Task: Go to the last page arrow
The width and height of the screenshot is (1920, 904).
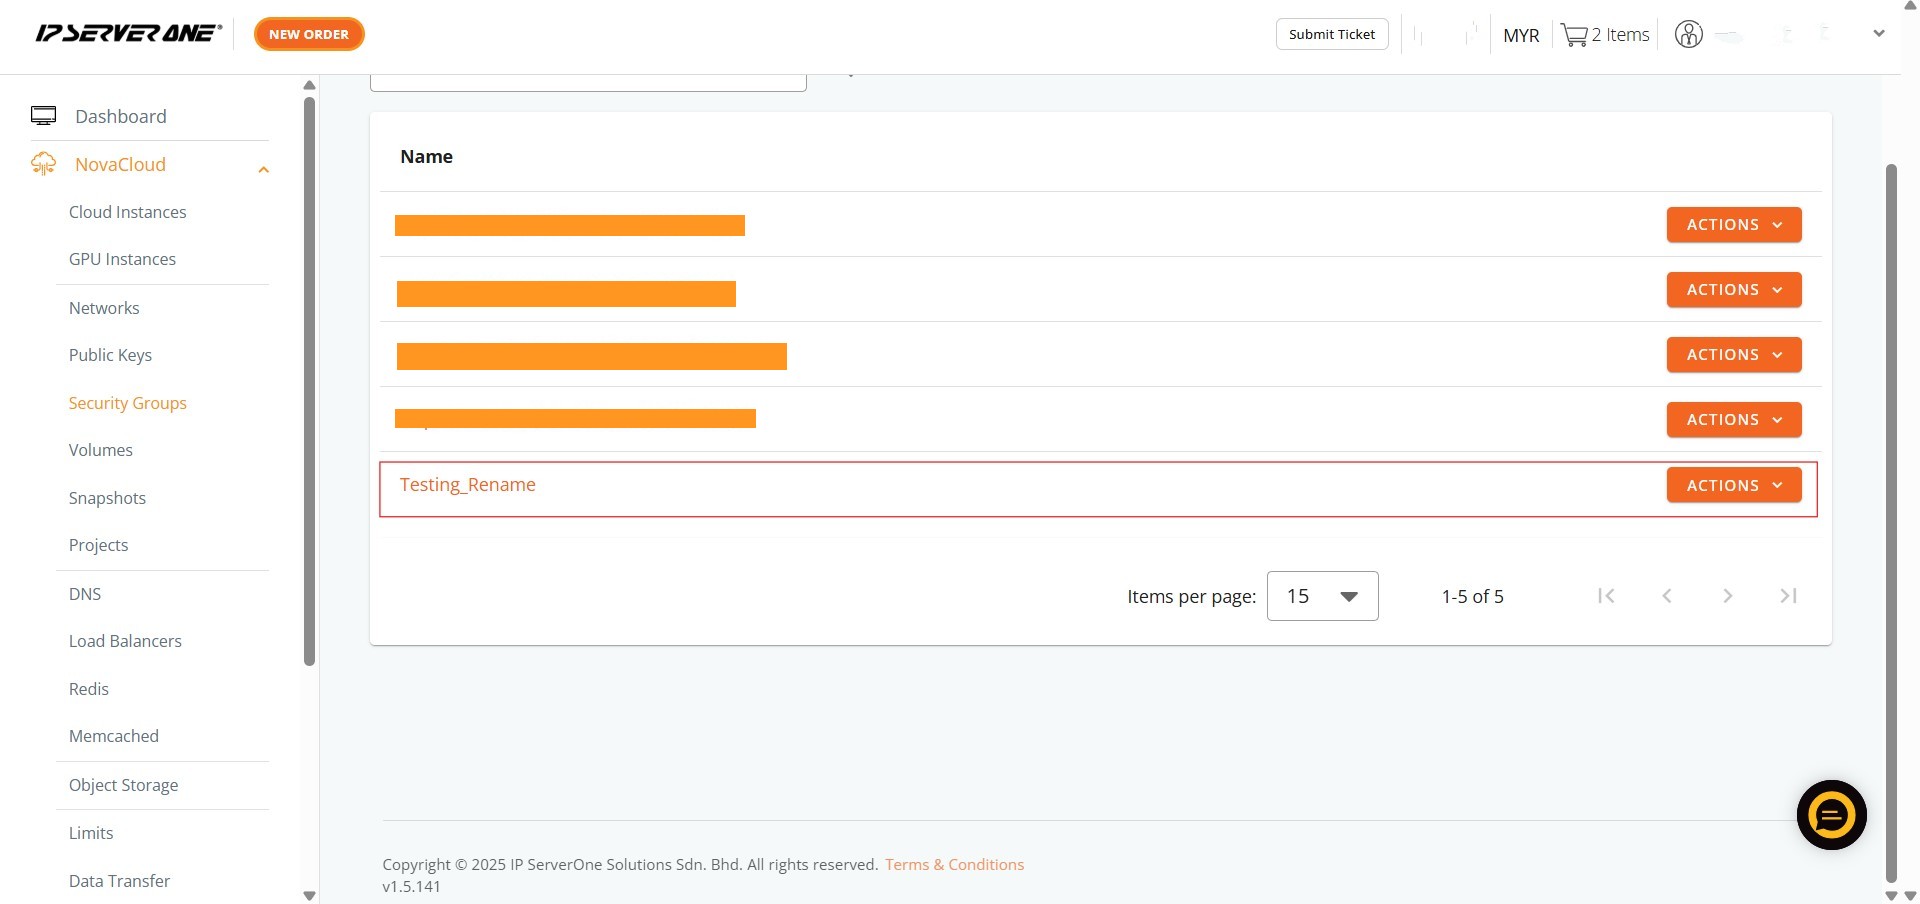Action: (1788, 596)
